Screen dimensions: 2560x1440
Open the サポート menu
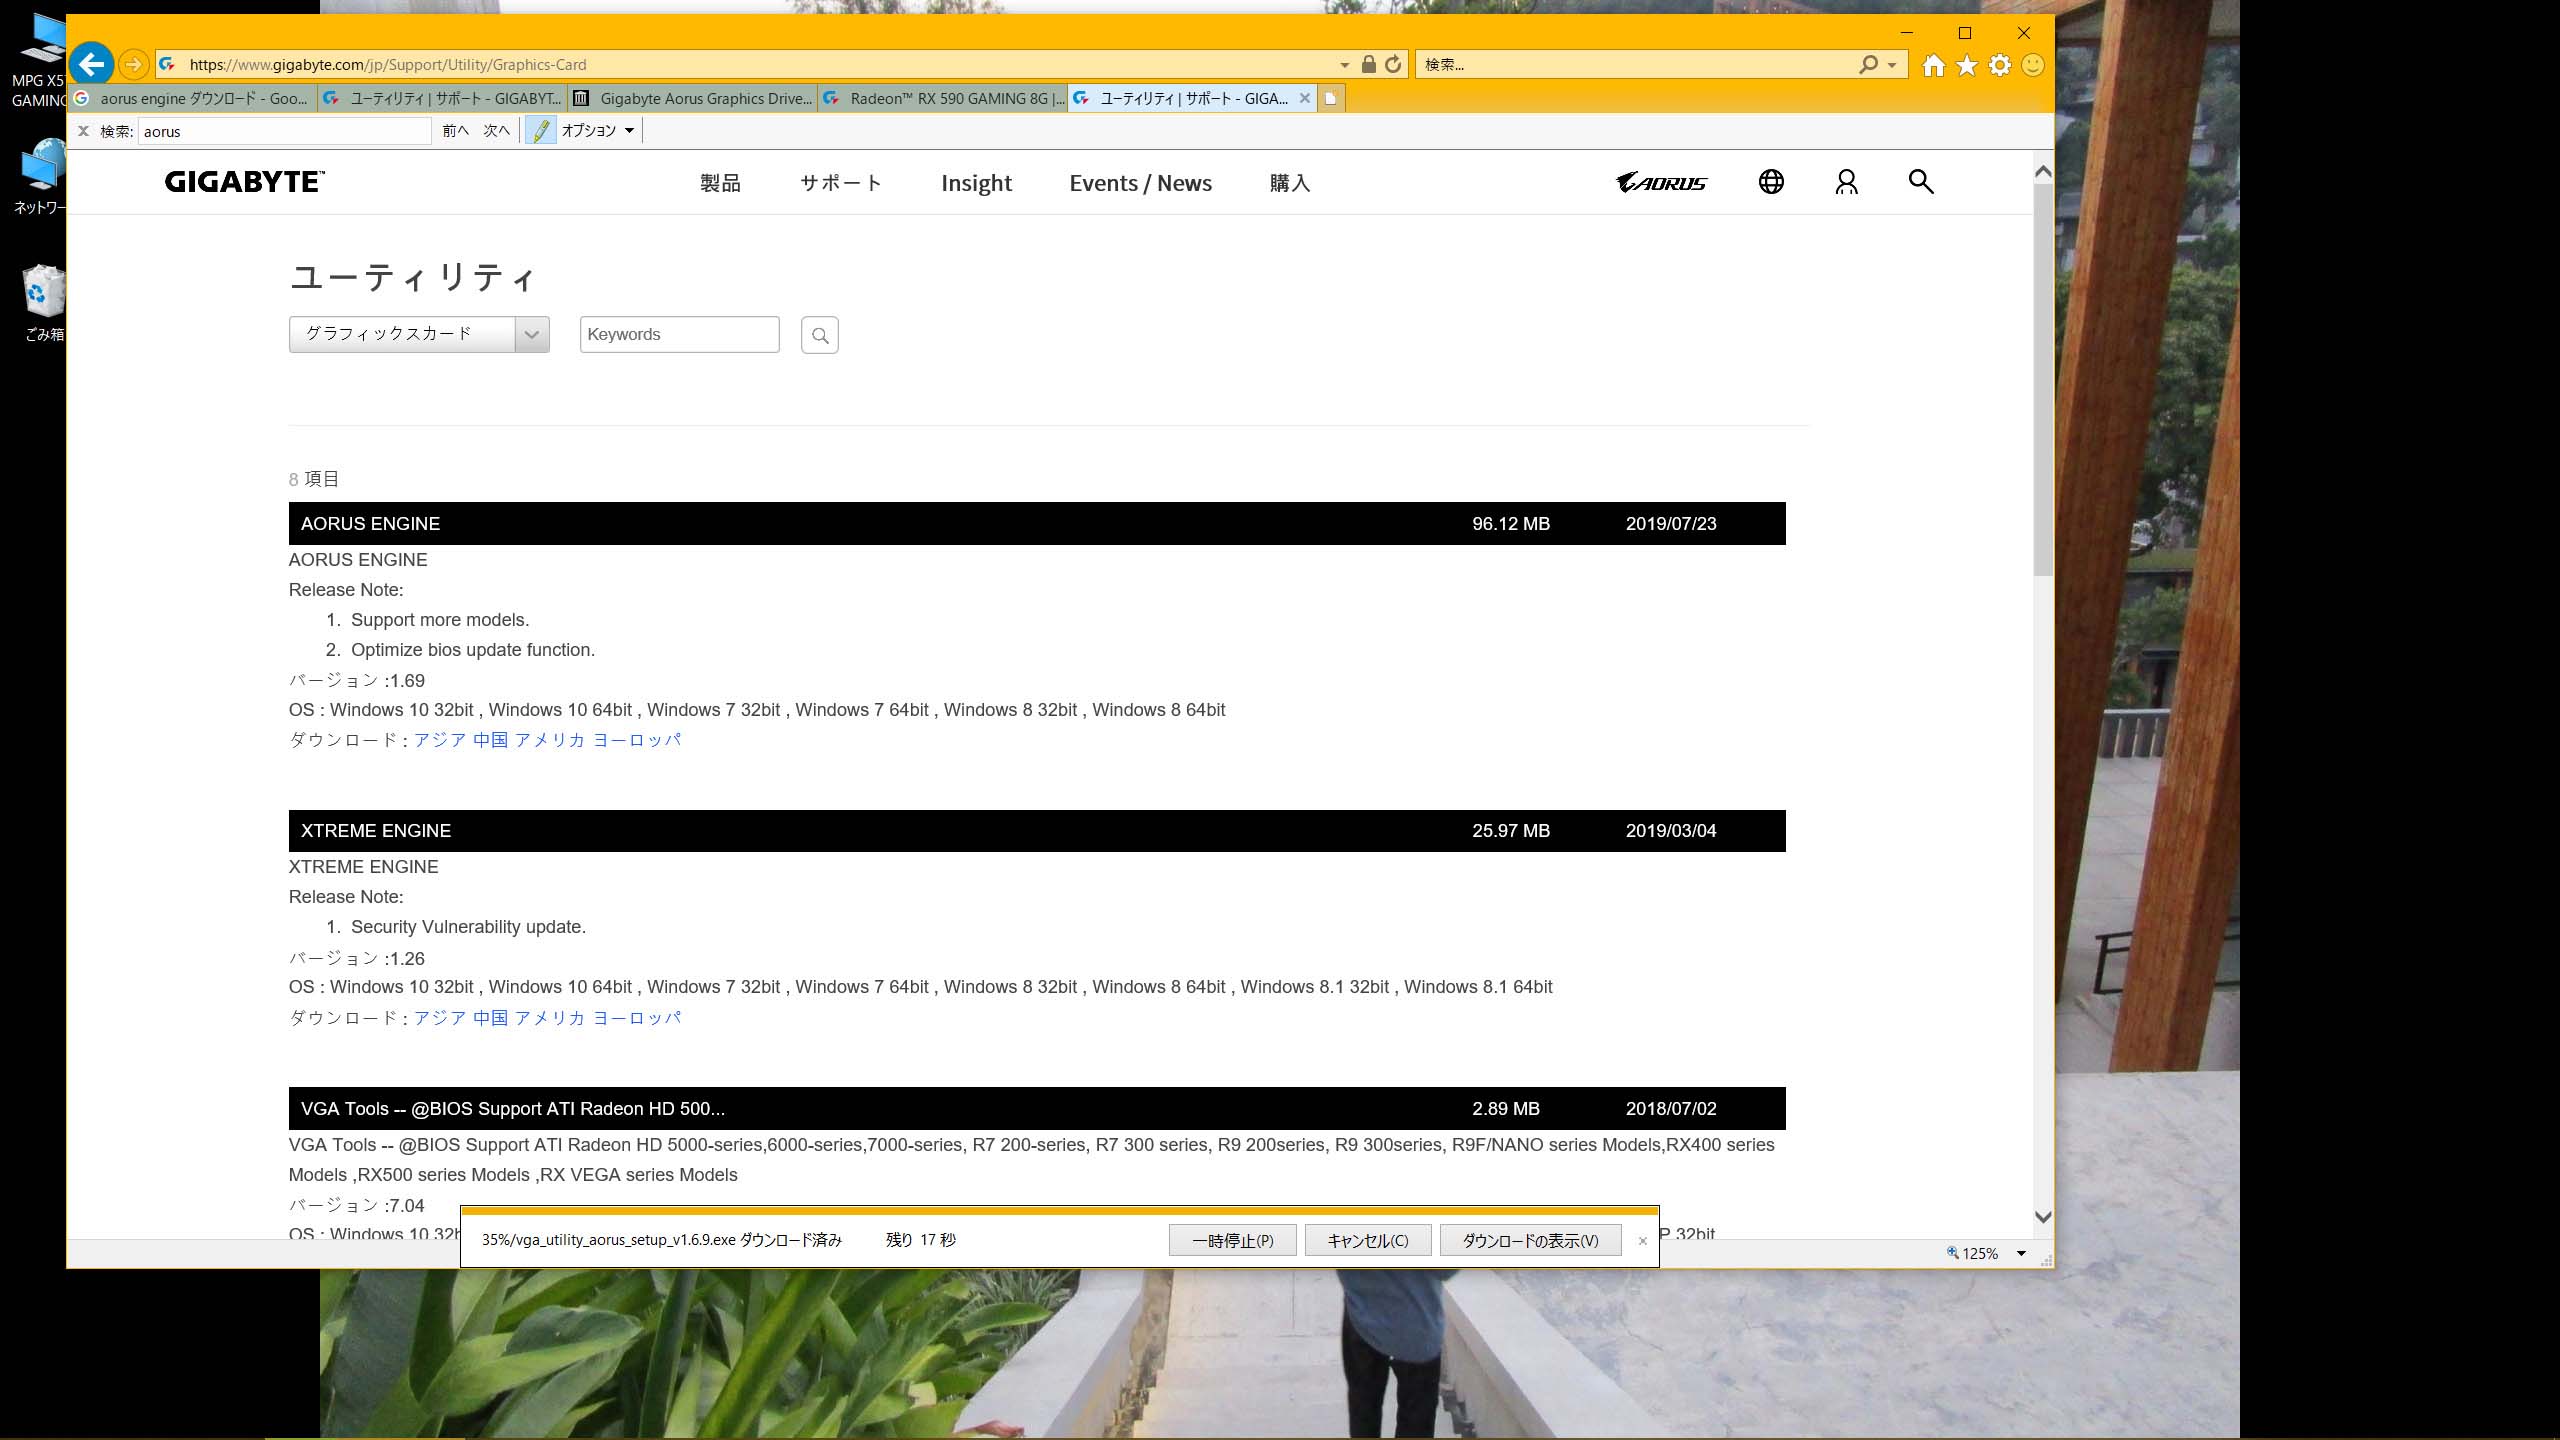(x=841, y=183)
